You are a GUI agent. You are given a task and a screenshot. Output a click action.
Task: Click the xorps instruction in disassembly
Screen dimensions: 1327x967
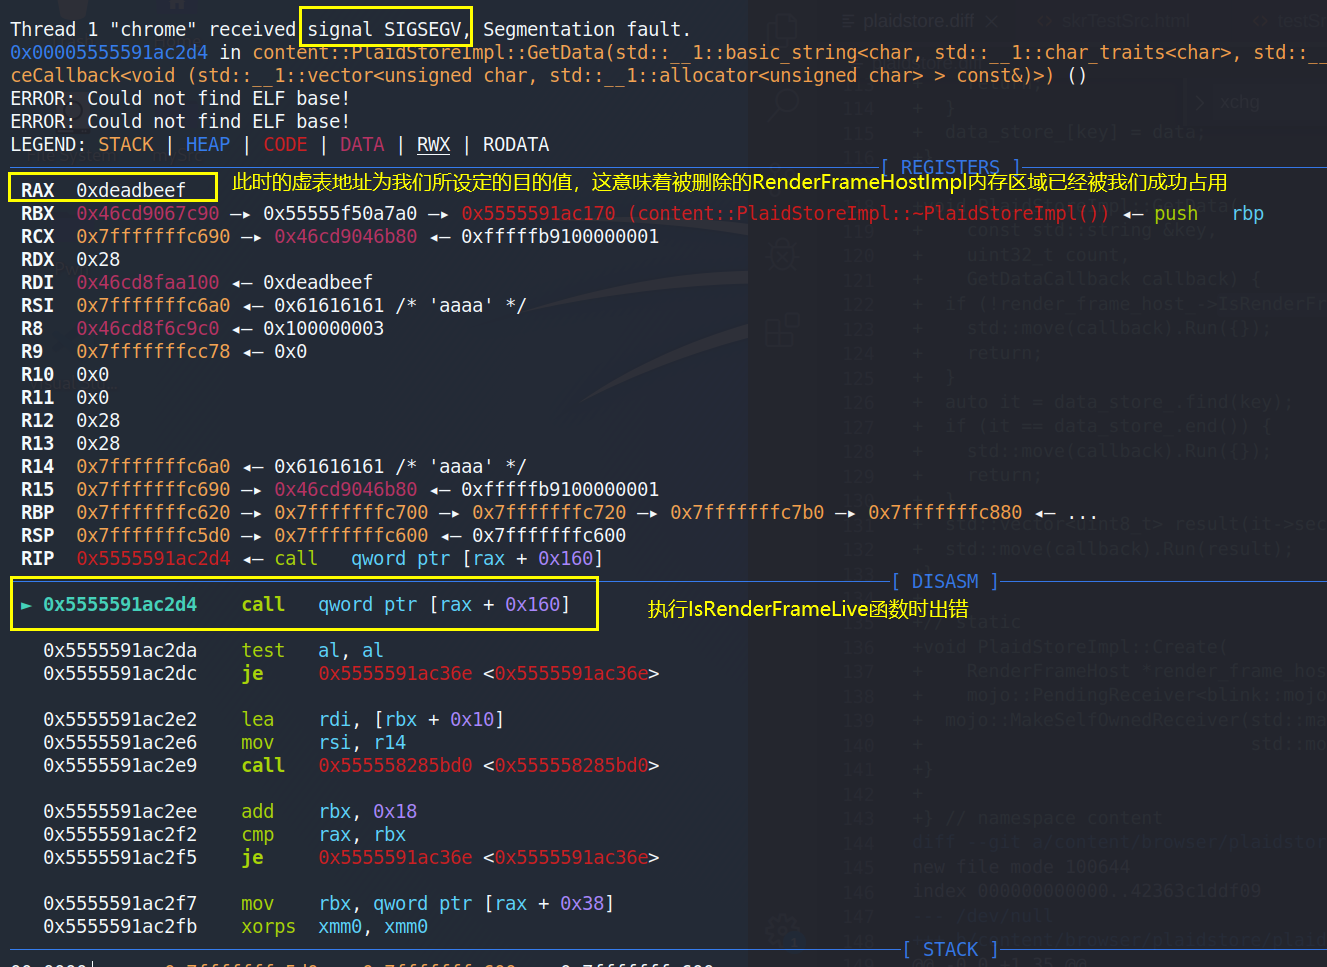268,927
